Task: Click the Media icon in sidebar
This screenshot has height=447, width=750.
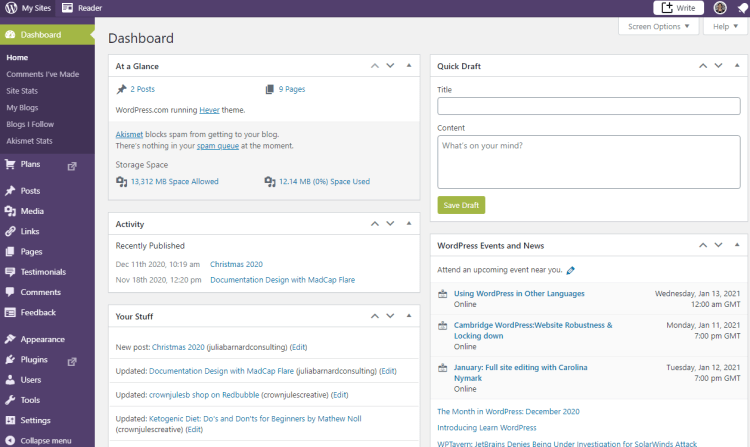Action: [10, 211]
